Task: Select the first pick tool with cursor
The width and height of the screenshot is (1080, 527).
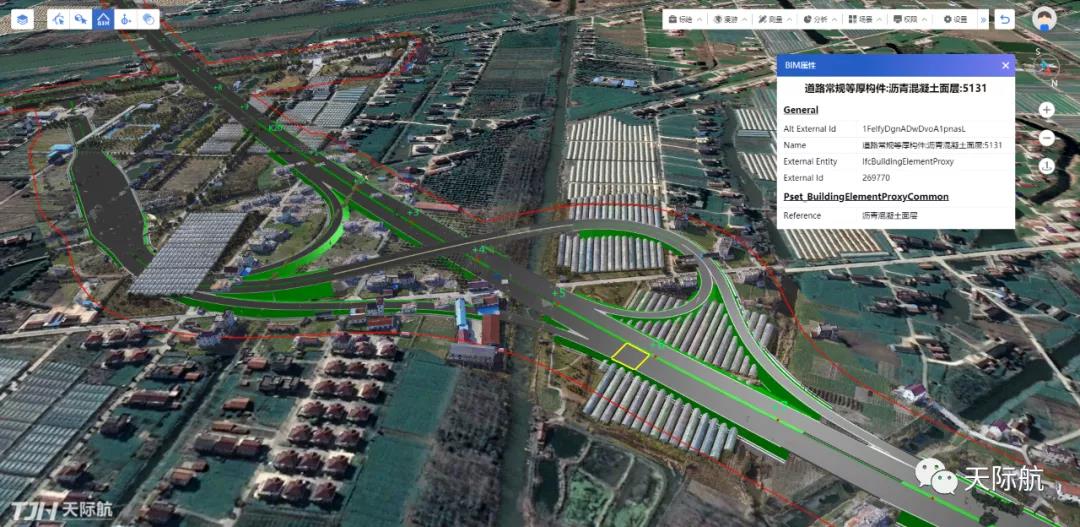Action: (58, 19)
